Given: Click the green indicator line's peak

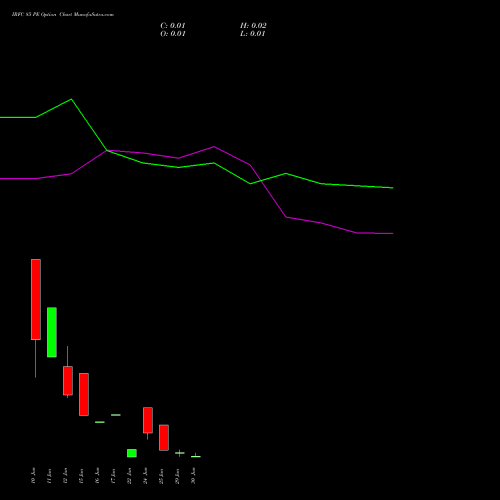Looking at the screenshot, I should [71, 99].
